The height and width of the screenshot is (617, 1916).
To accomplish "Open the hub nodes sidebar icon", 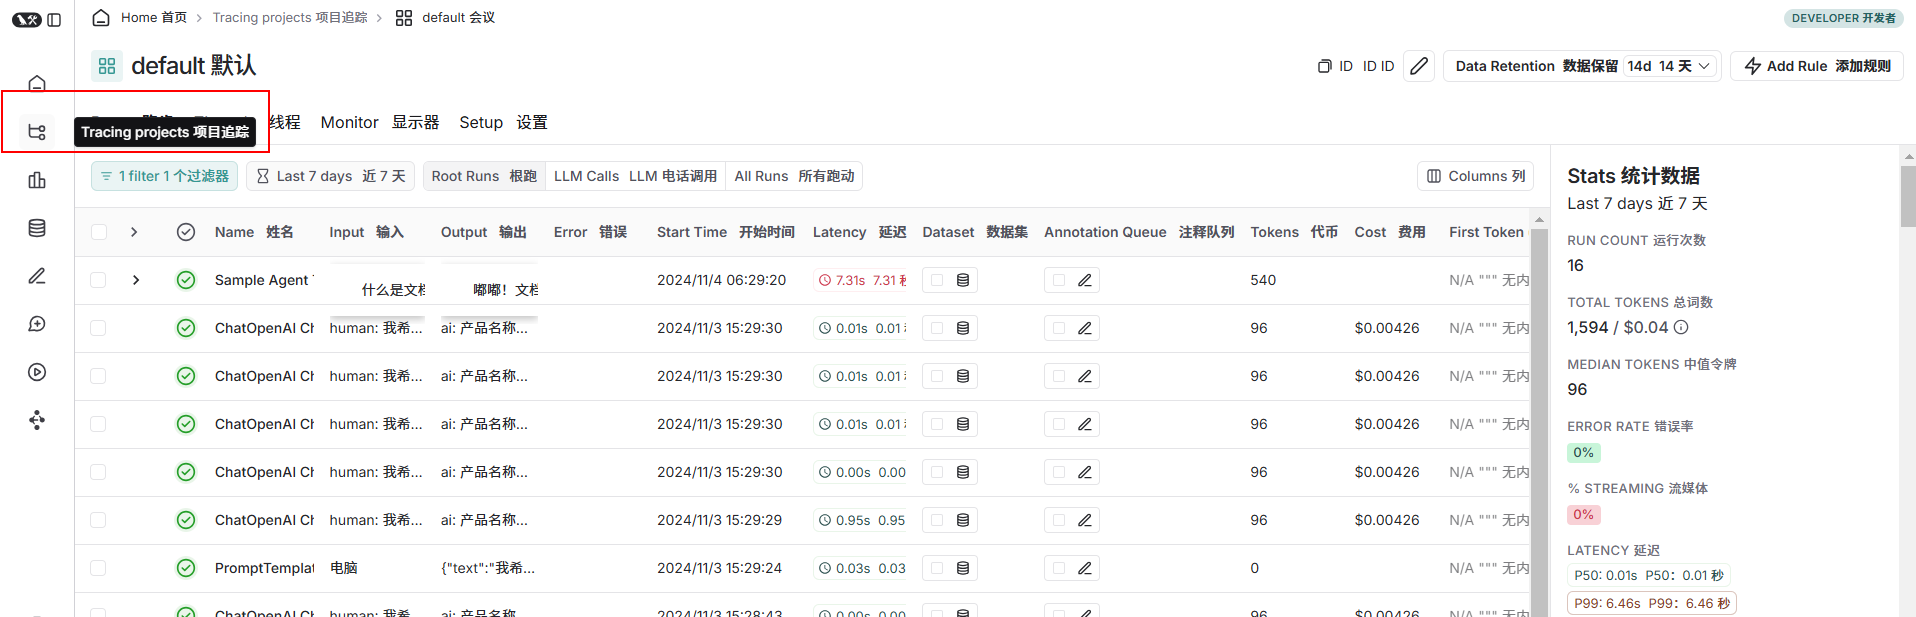I will pyautogui.click(x=37, y=420).
